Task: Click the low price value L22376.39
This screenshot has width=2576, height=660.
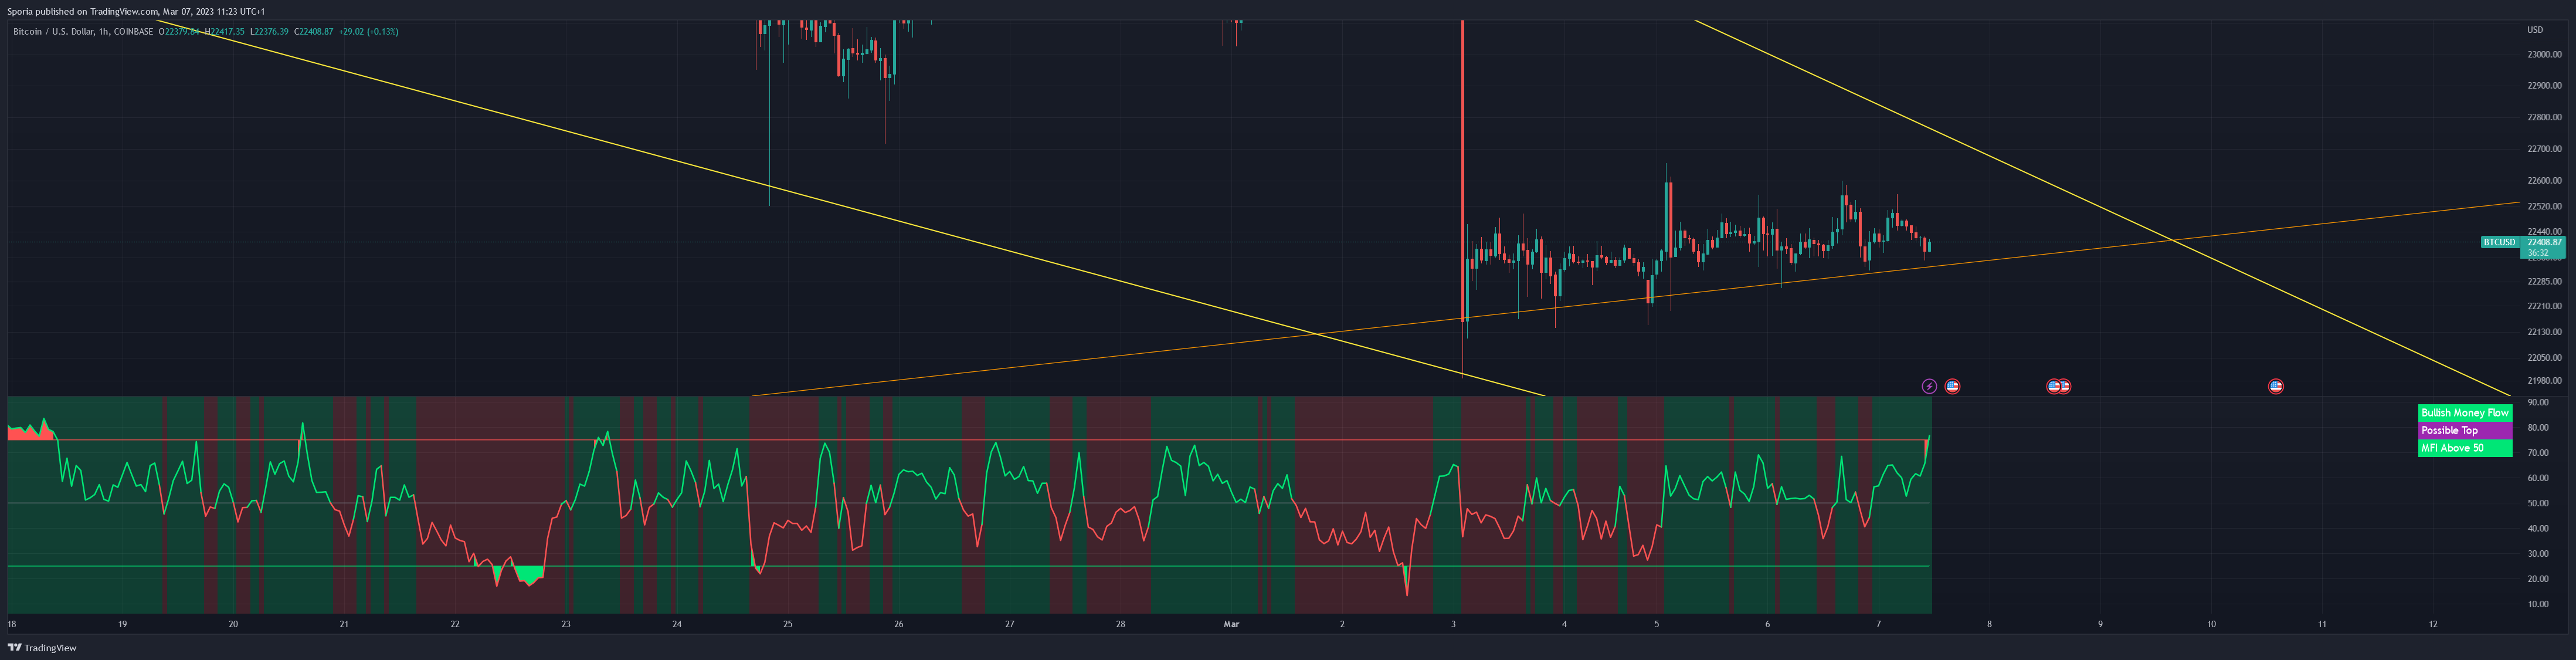Action: click(269, 32)
